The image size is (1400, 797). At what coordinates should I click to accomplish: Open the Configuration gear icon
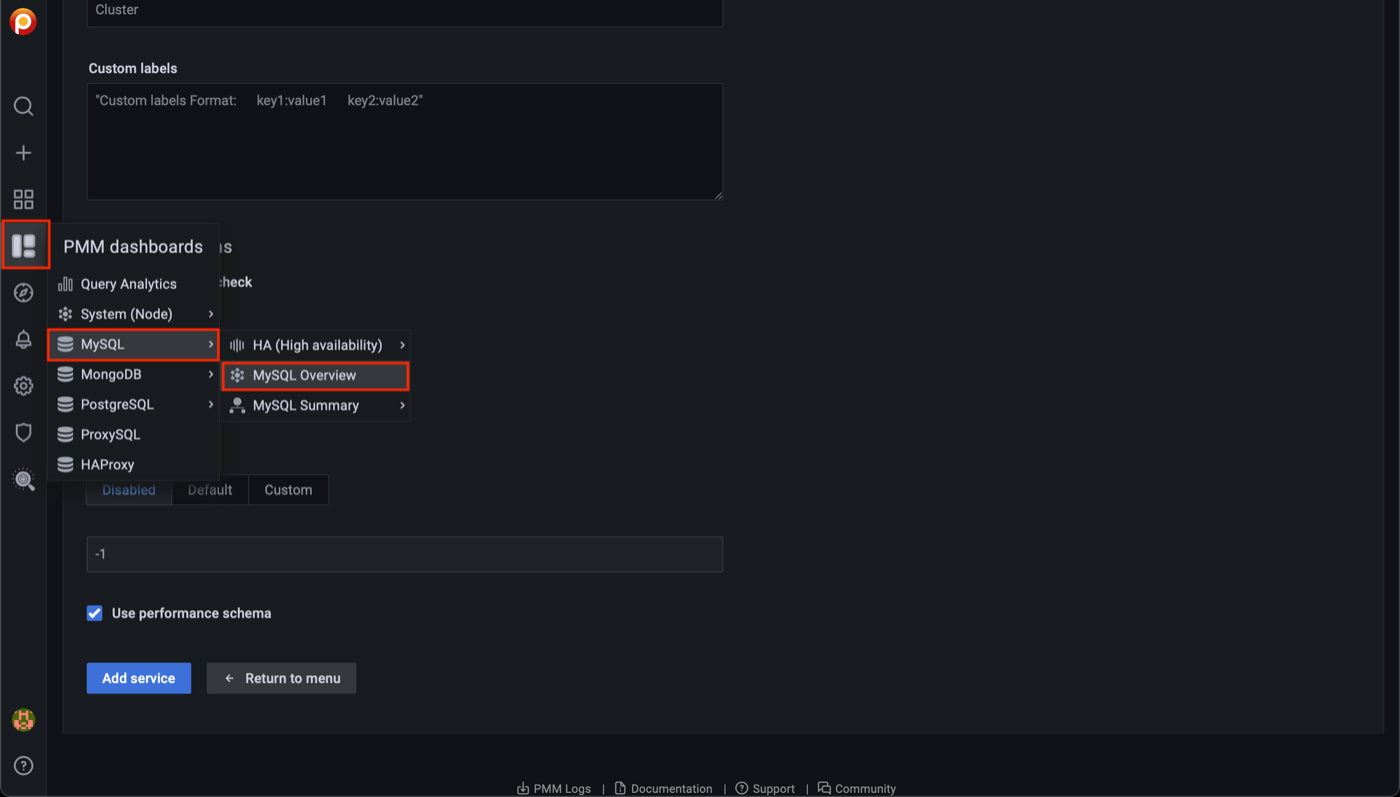[23, 386]
